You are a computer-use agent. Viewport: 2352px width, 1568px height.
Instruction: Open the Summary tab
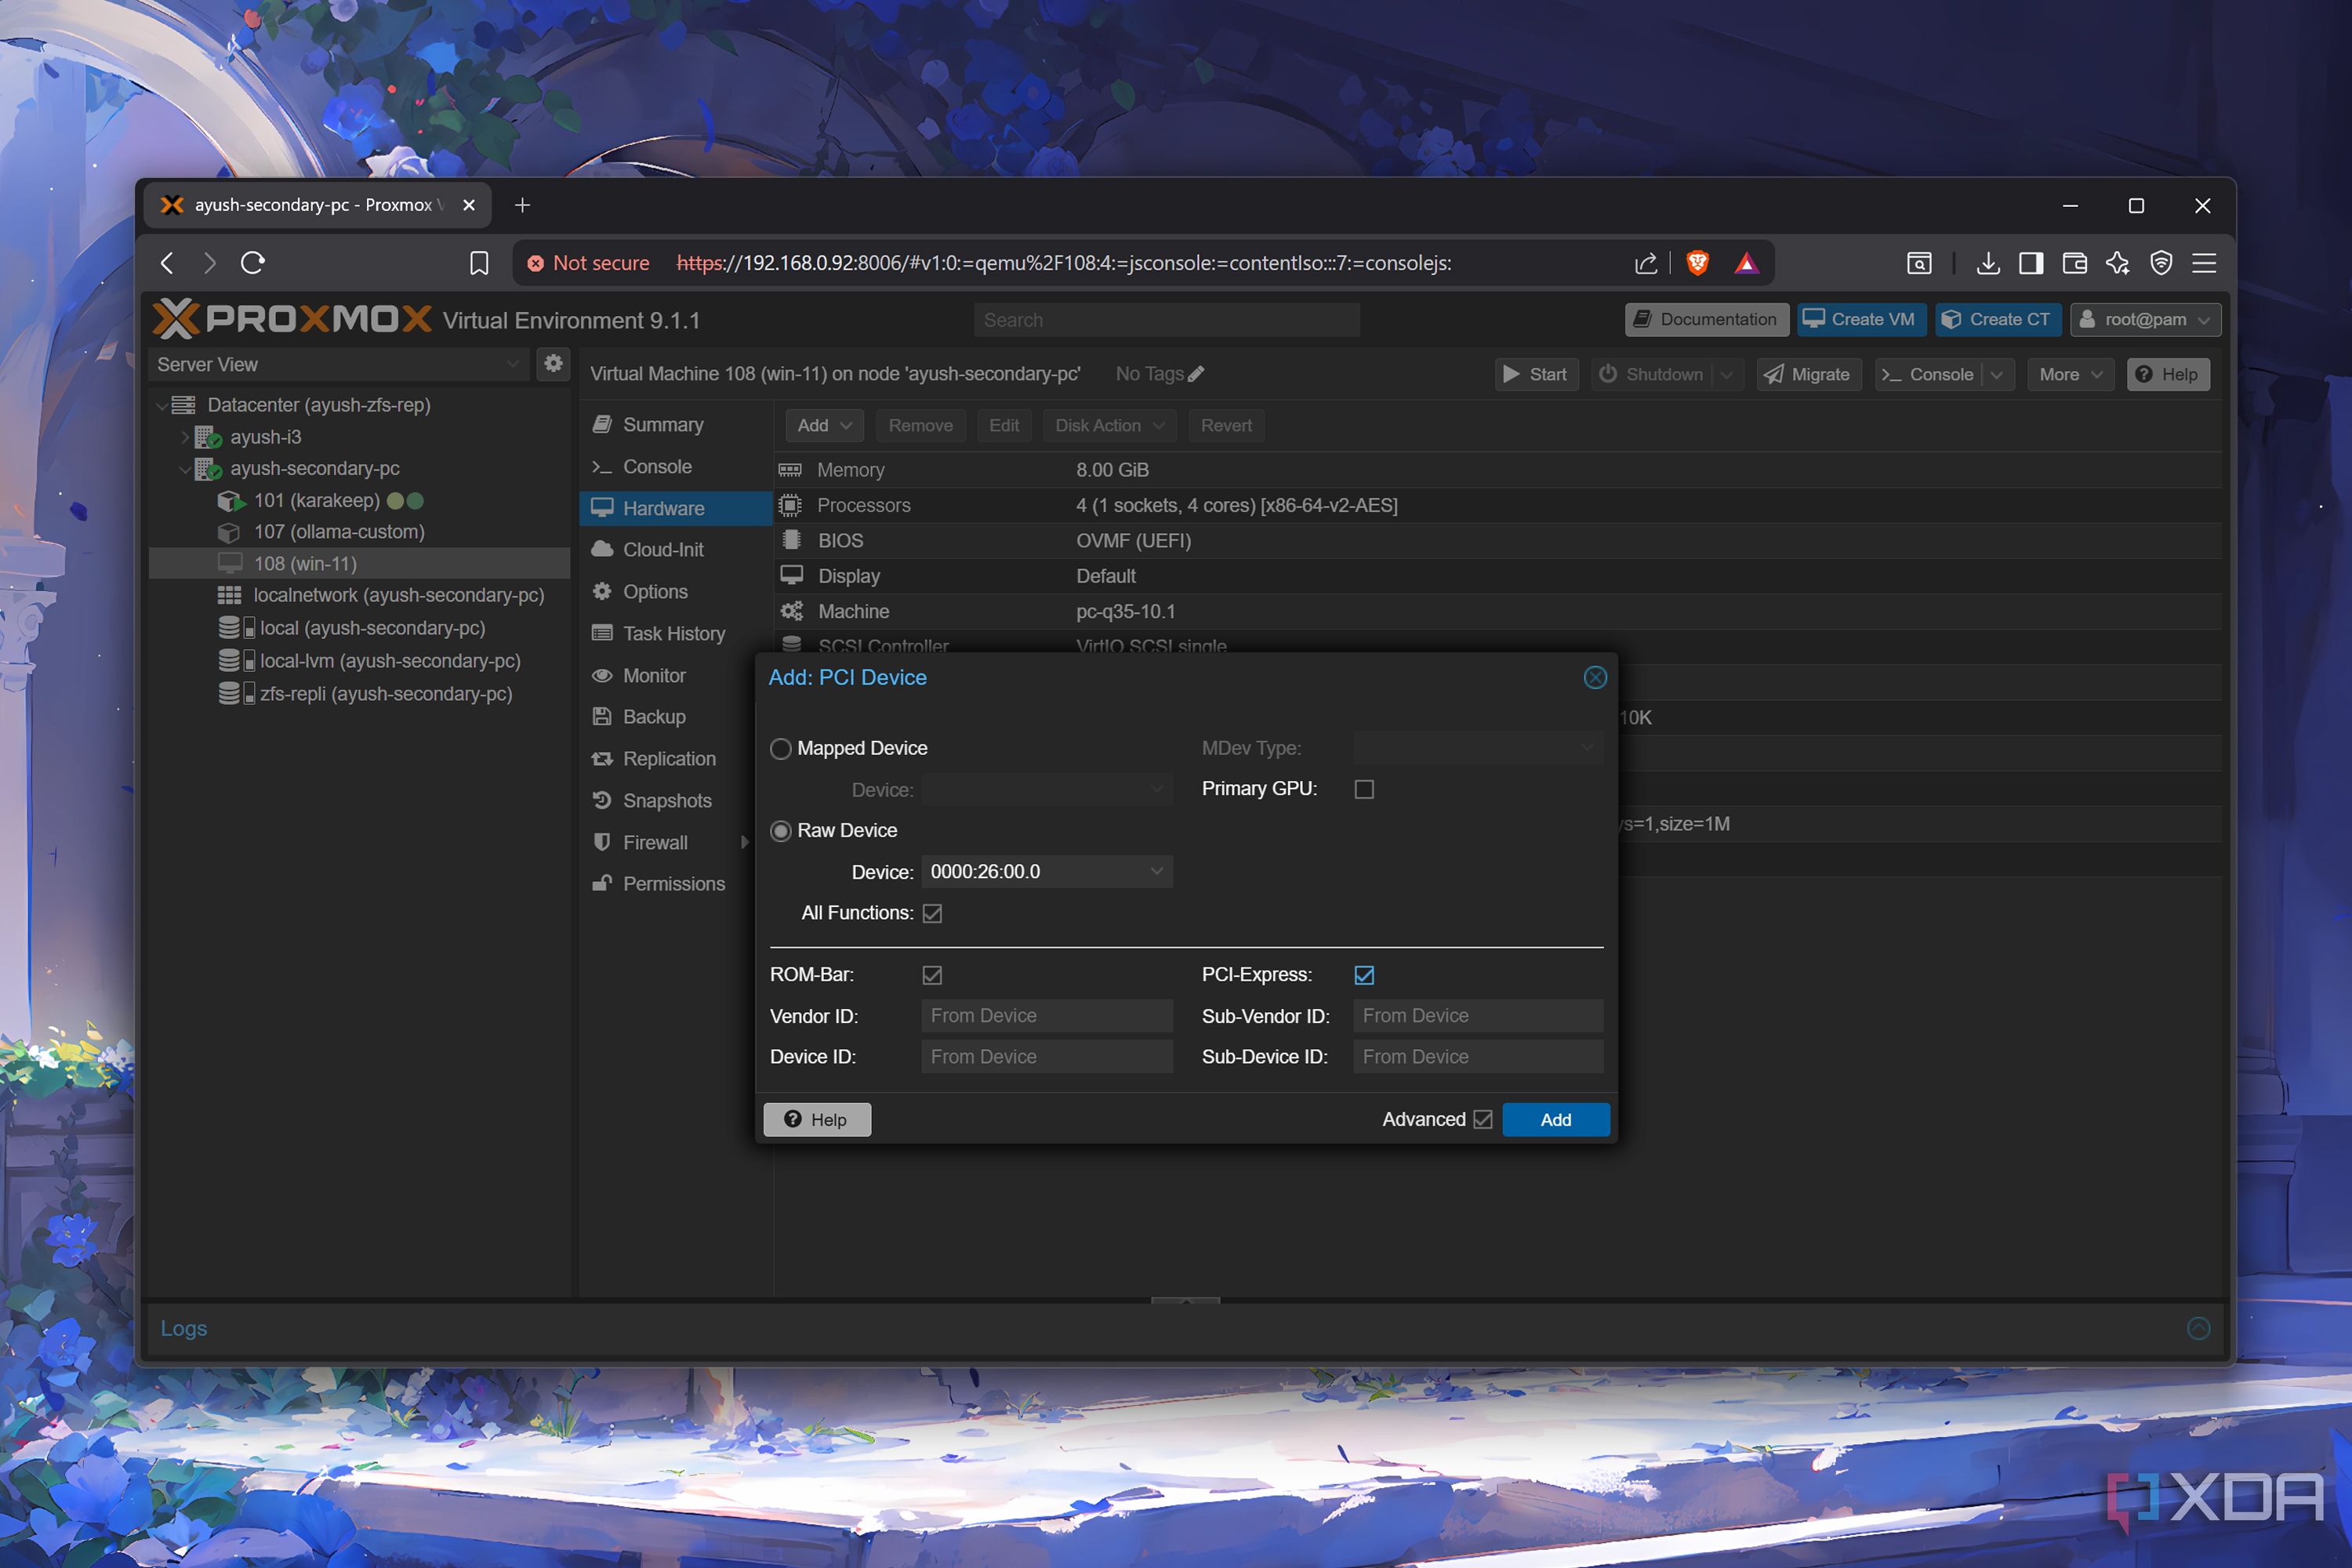click(675, 425)
